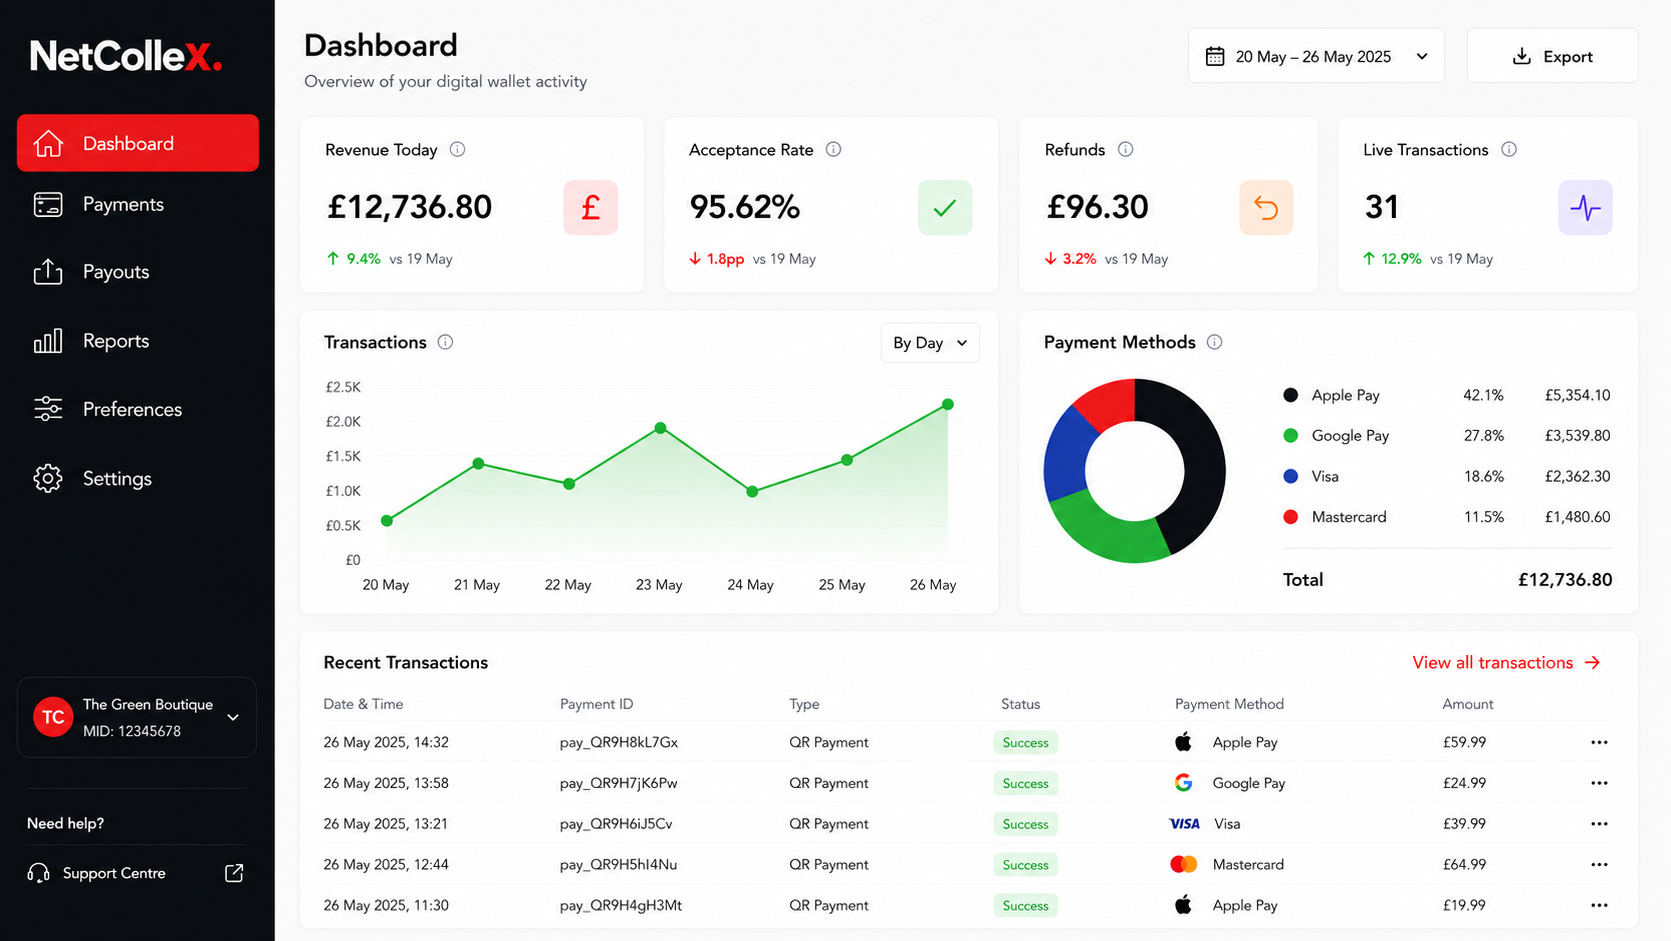The width and height of the screenshot is (1671, 941).
Task: Click the Google Pay green legend swatch
Action: [1291, 435]
